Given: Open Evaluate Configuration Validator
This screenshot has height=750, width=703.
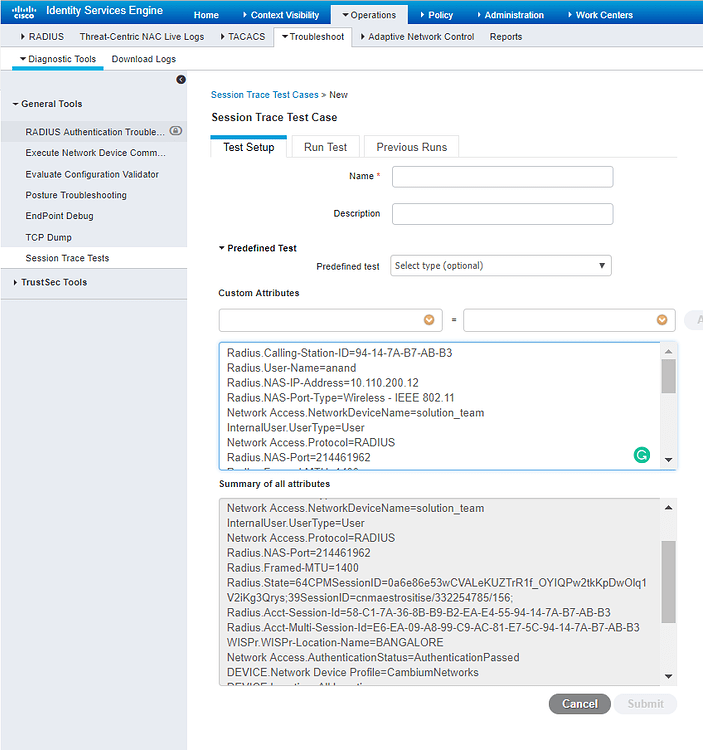Looking at the screenshot, I should pos(92,174).
